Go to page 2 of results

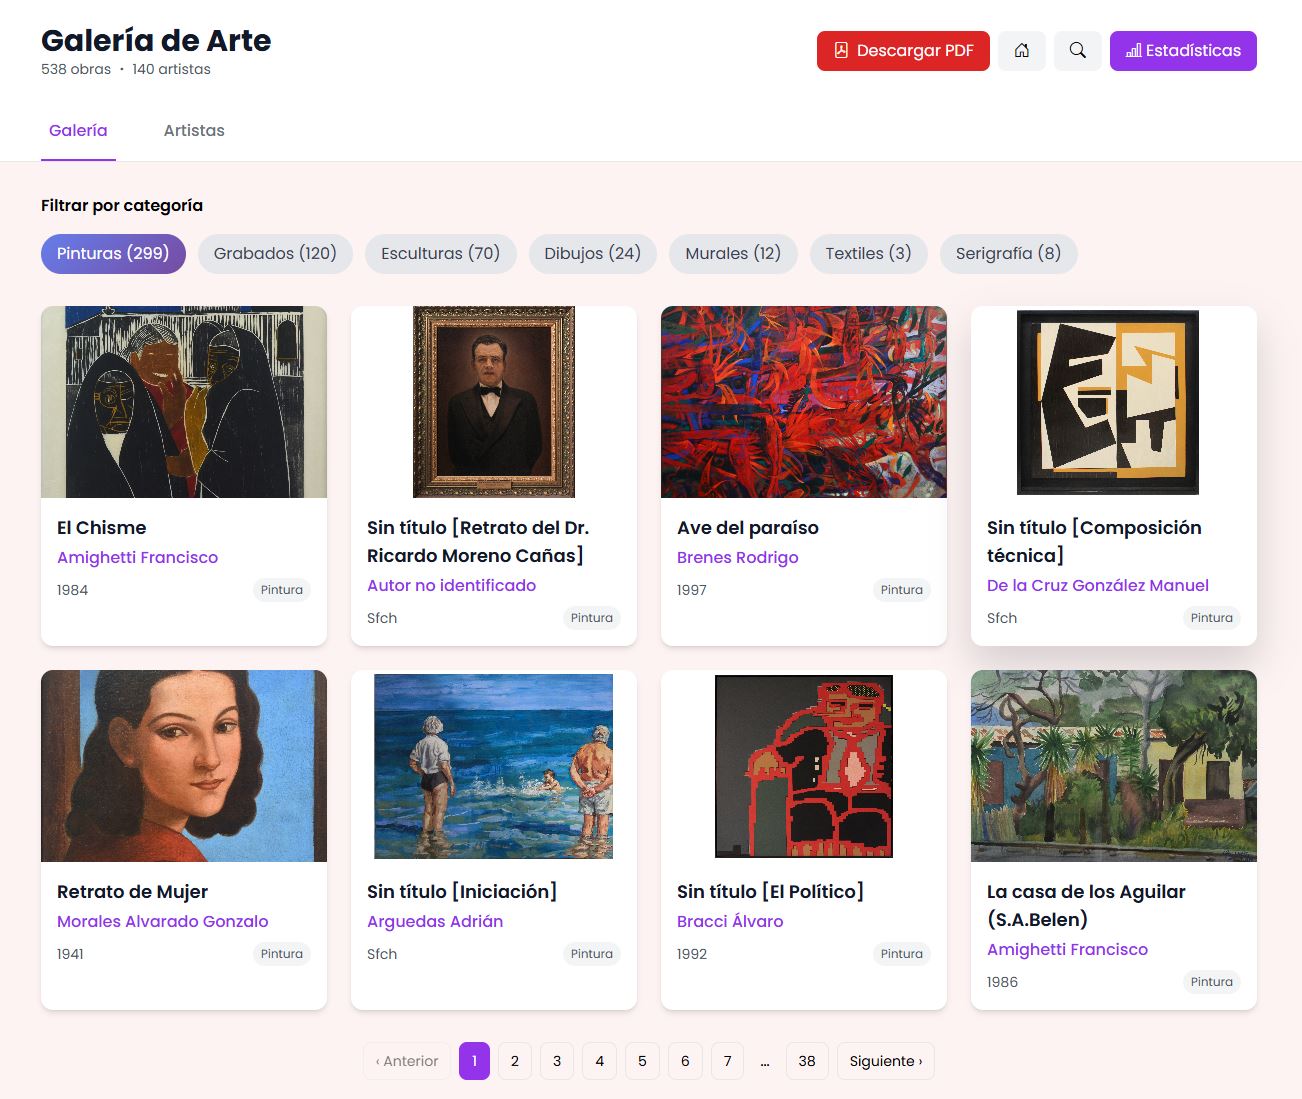click(514, 1061)
